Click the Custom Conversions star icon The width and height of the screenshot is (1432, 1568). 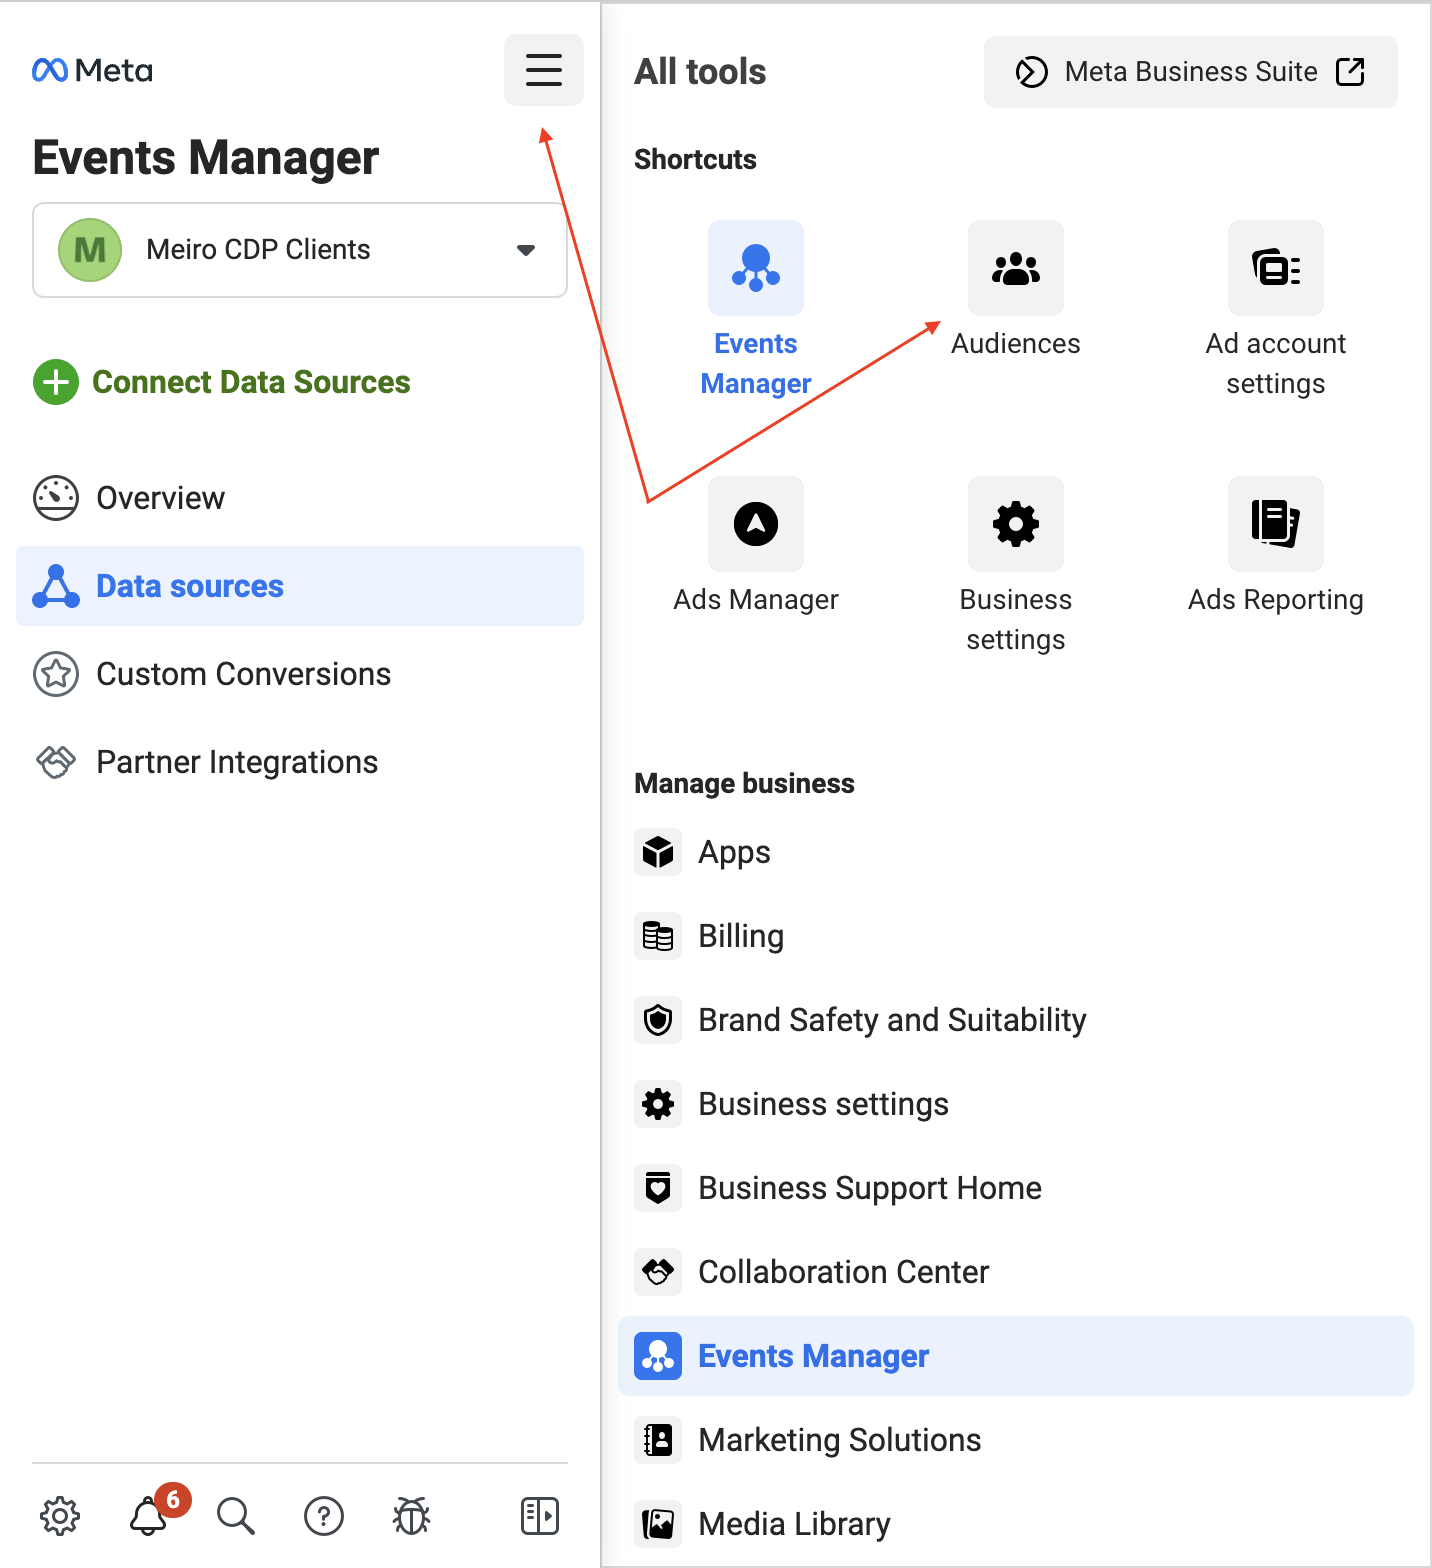[56, 674]
